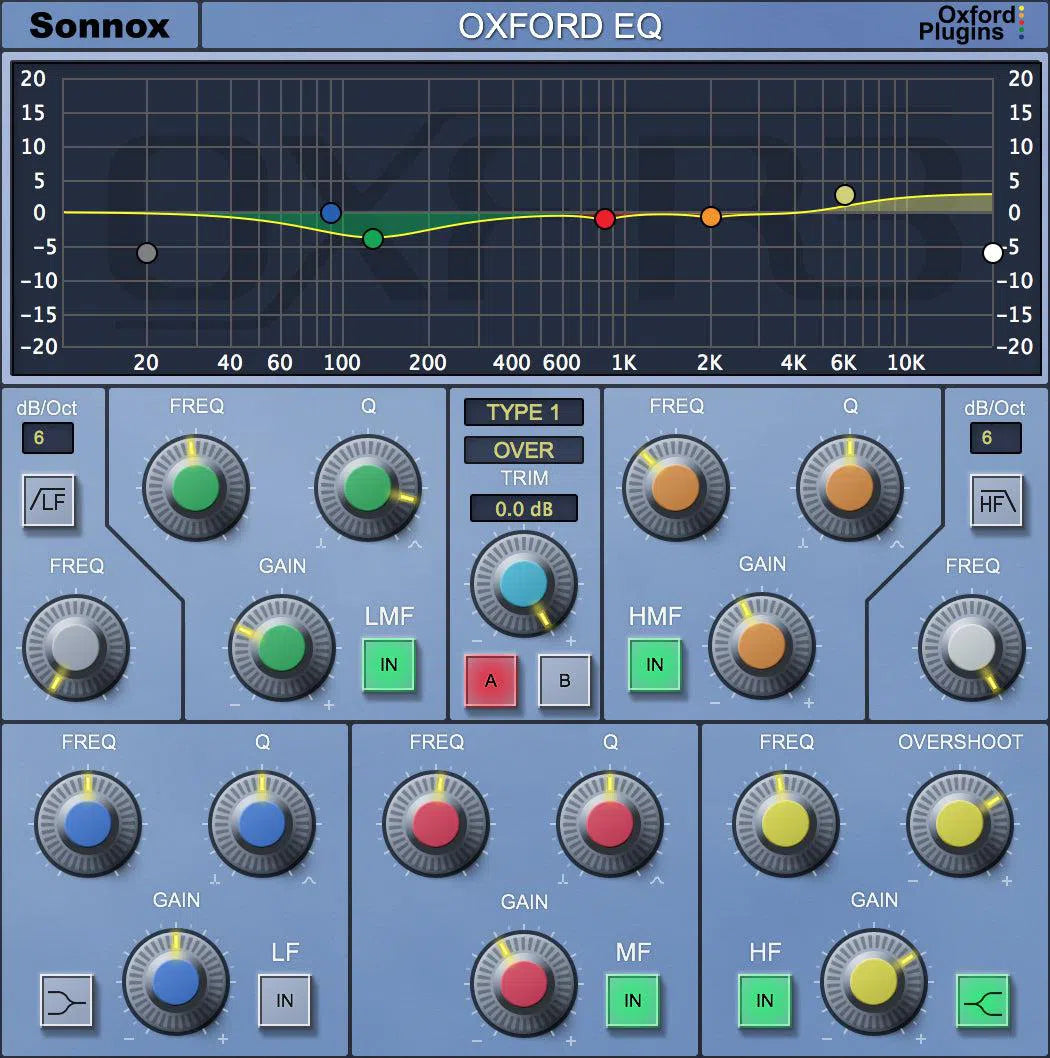
Task: Select preset slot B
Action: pos(564,681)
